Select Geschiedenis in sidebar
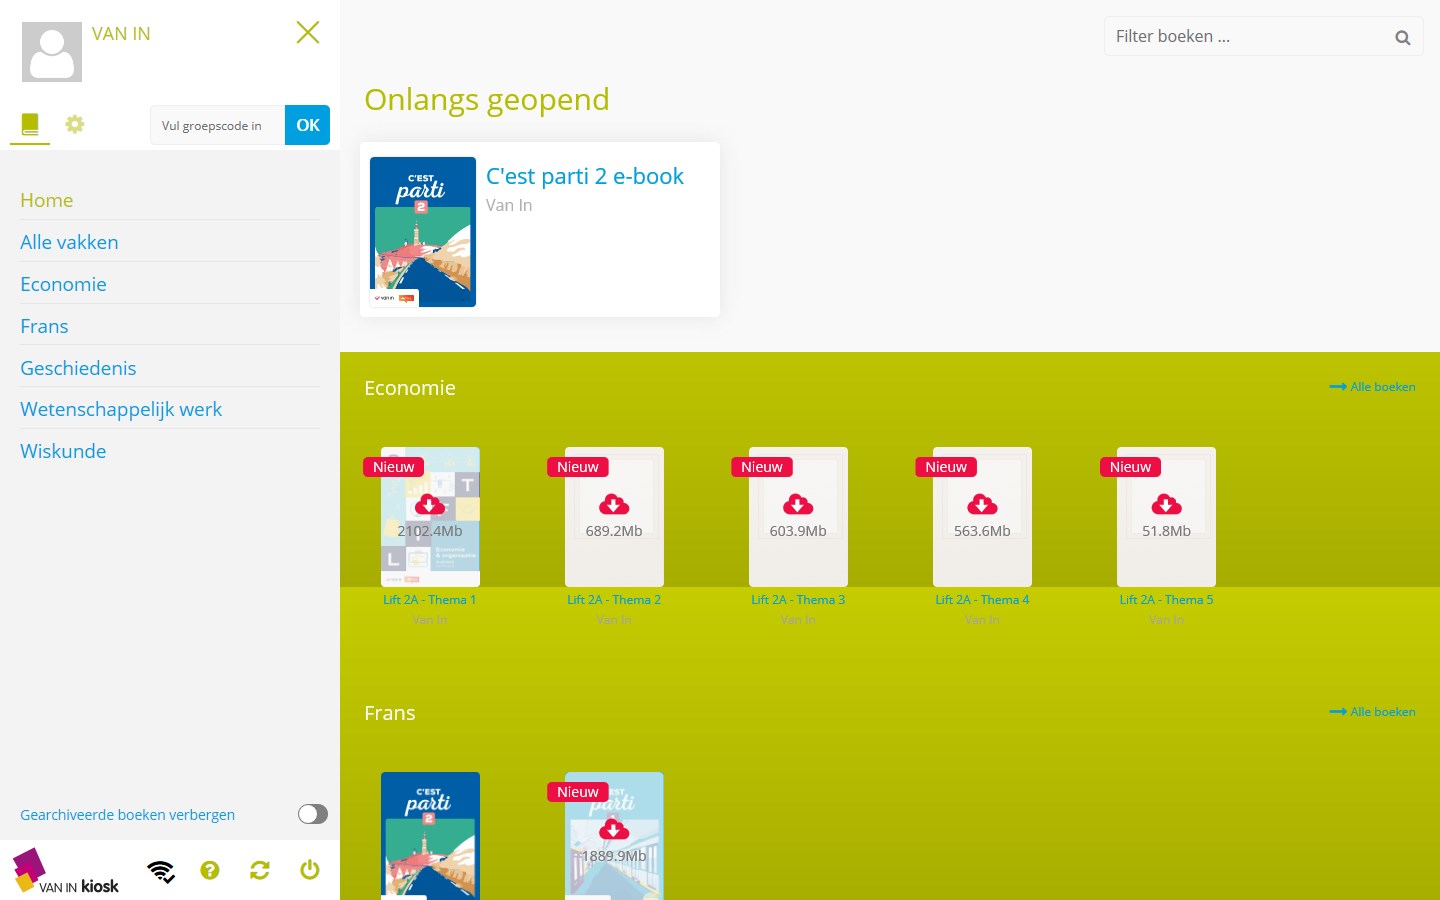Image resolution: width=1440 pixels, height=900 pixels. (x=78, y=368)
